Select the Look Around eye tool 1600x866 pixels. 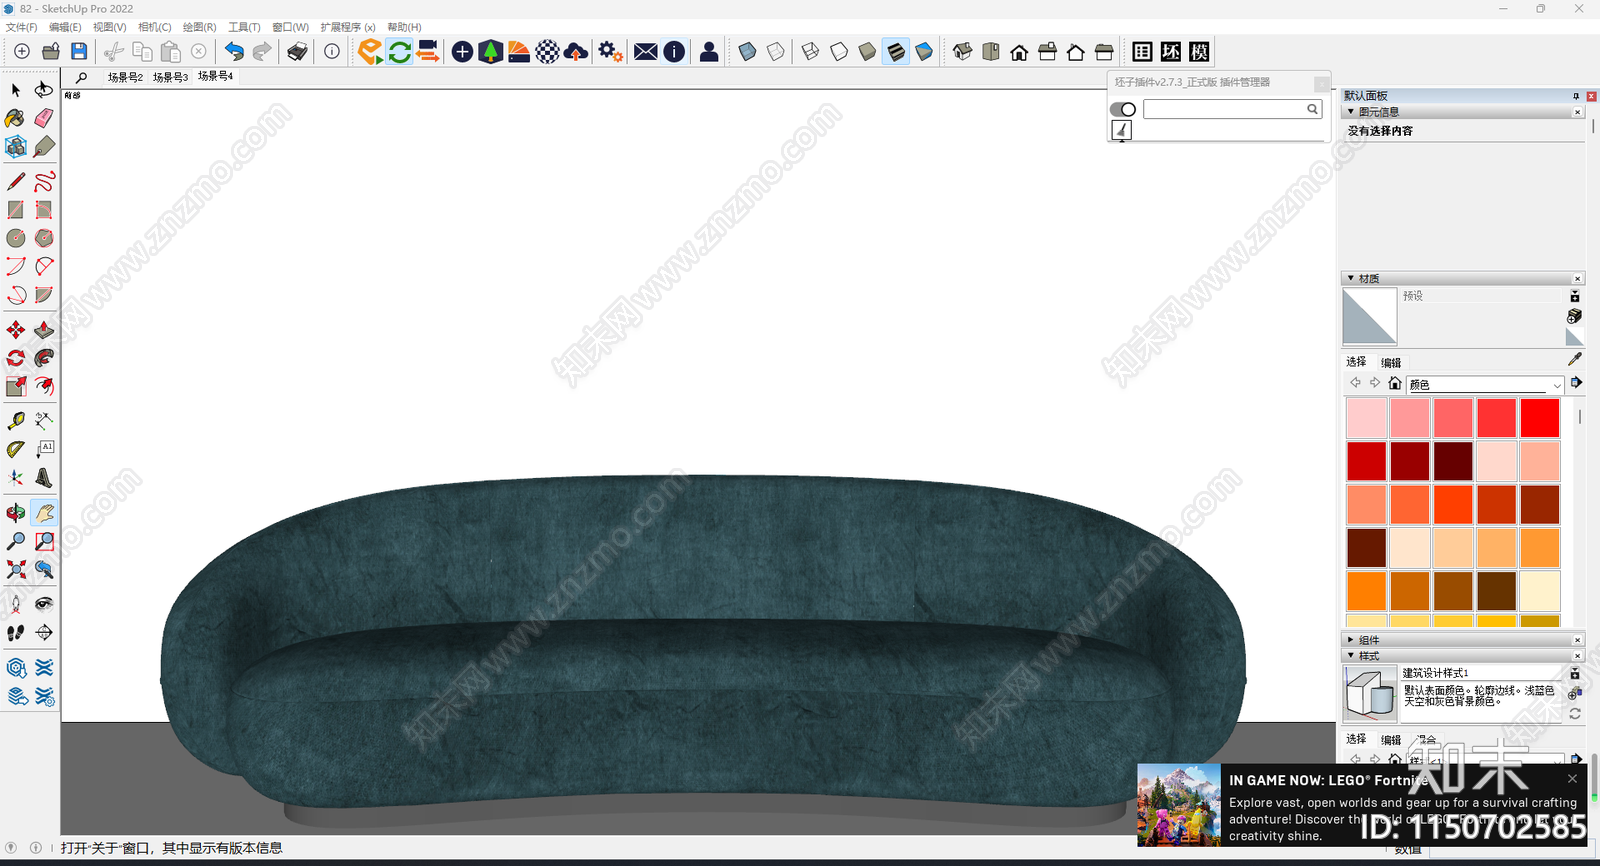point(44,604)
